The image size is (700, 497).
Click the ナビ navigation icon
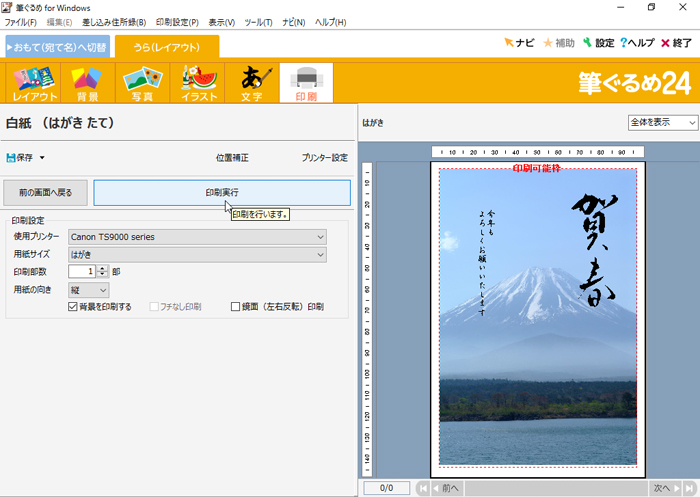pos(519,43)
